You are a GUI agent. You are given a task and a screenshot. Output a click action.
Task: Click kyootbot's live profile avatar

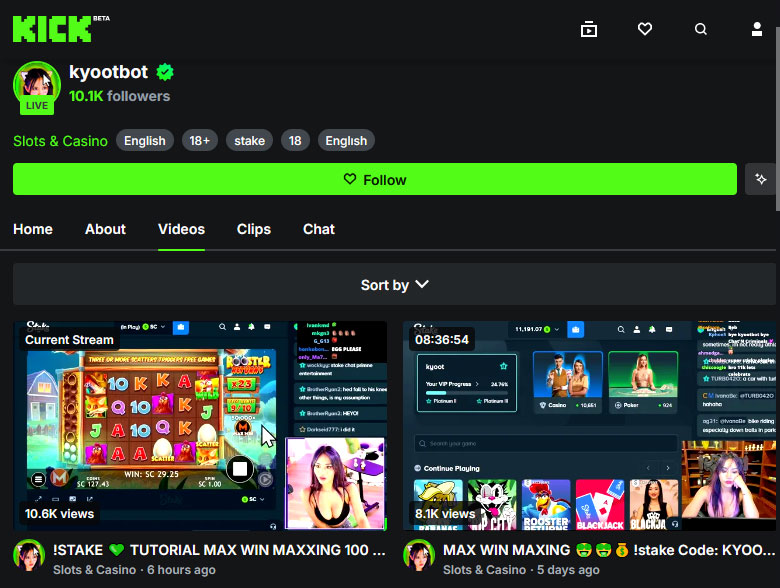(36, 85)
